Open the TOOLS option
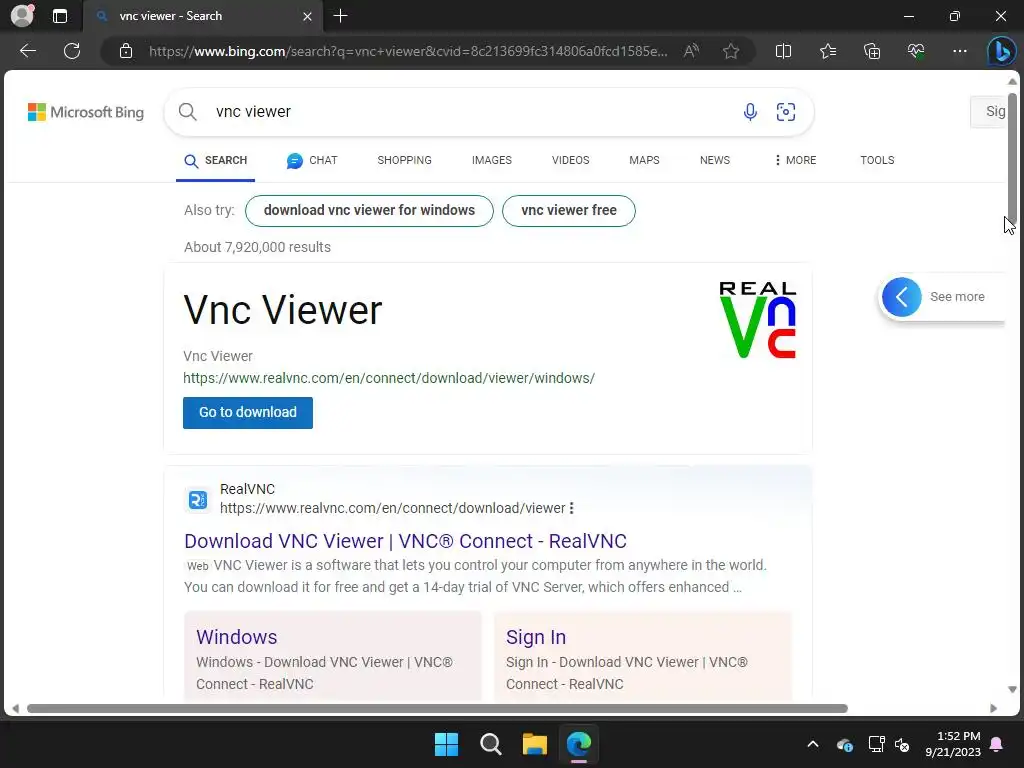Image resolution: width=1024 pixels, height=768 pixels. pos(877,161)
